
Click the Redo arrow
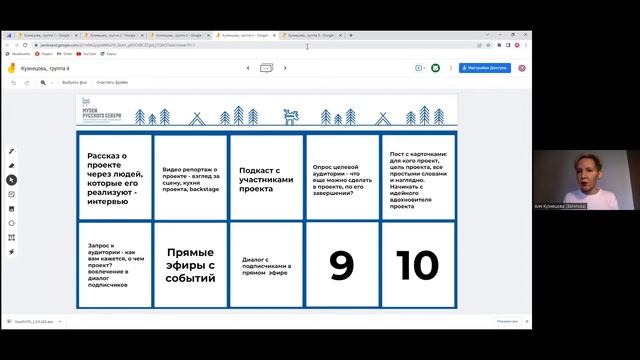[27, 82]
